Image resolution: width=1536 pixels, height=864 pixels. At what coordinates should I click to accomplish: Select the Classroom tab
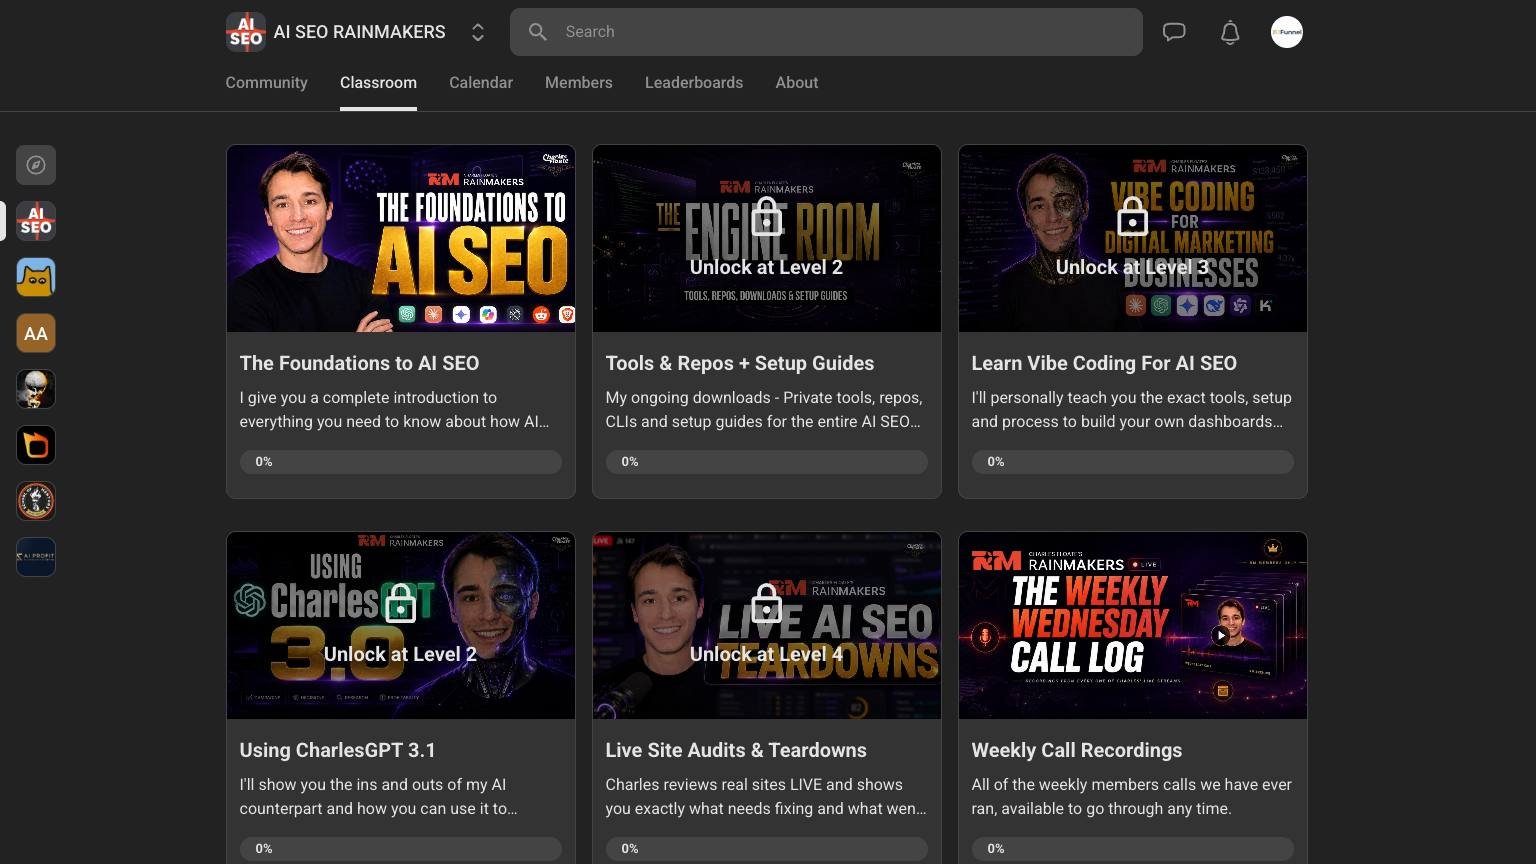[x=378, y=83]
